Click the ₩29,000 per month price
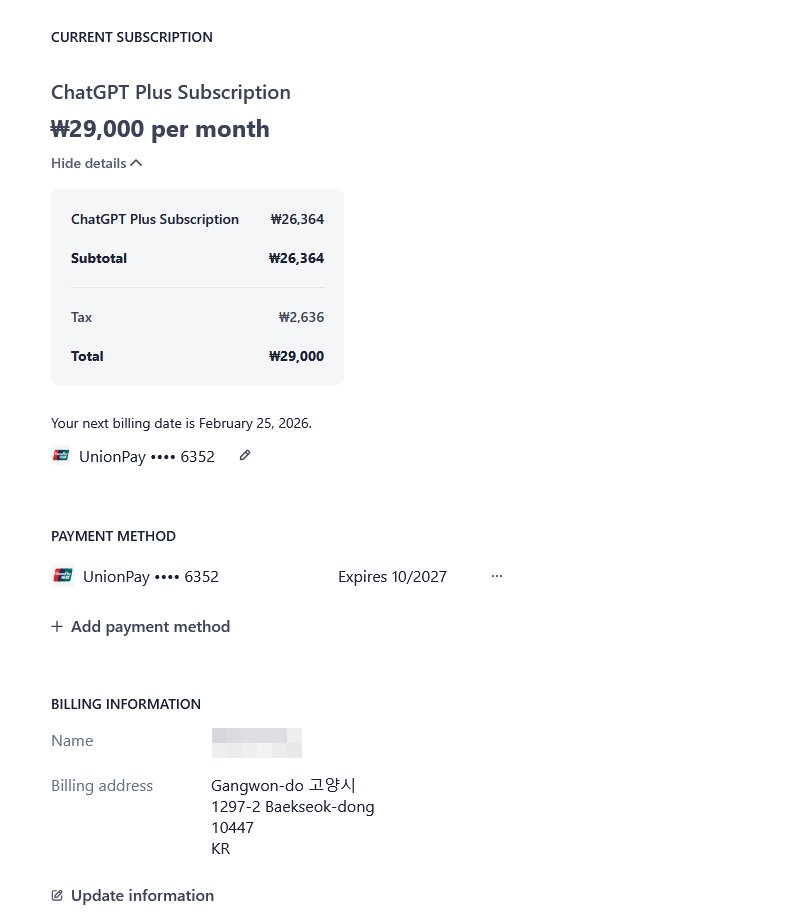 [x=160, y=129]
